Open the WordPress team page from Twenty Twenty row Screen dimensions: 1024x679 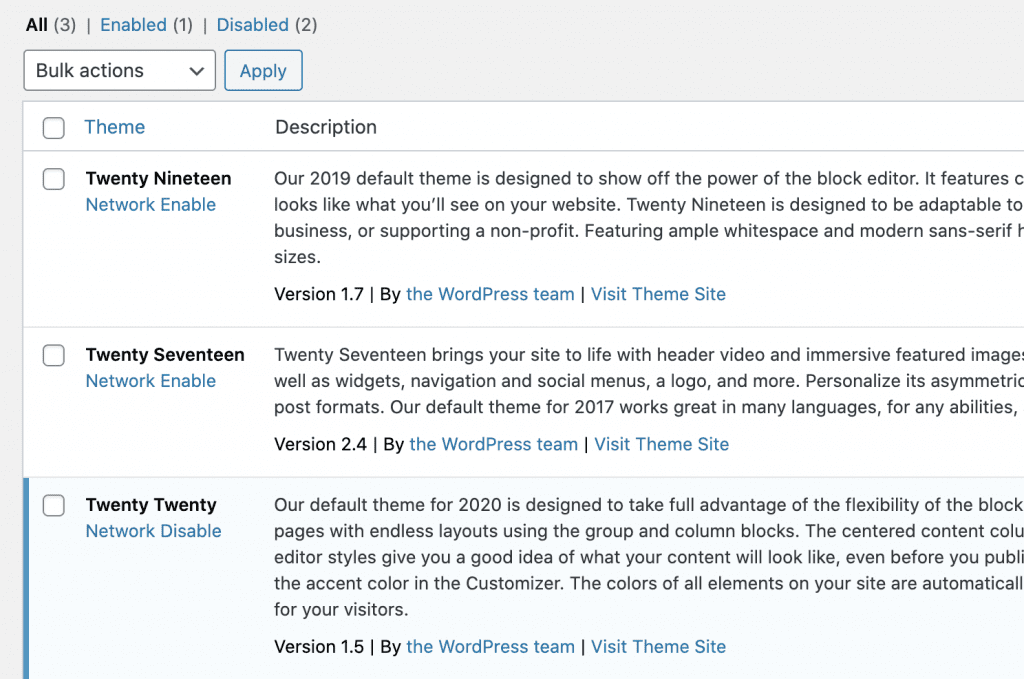pos(490,646)
